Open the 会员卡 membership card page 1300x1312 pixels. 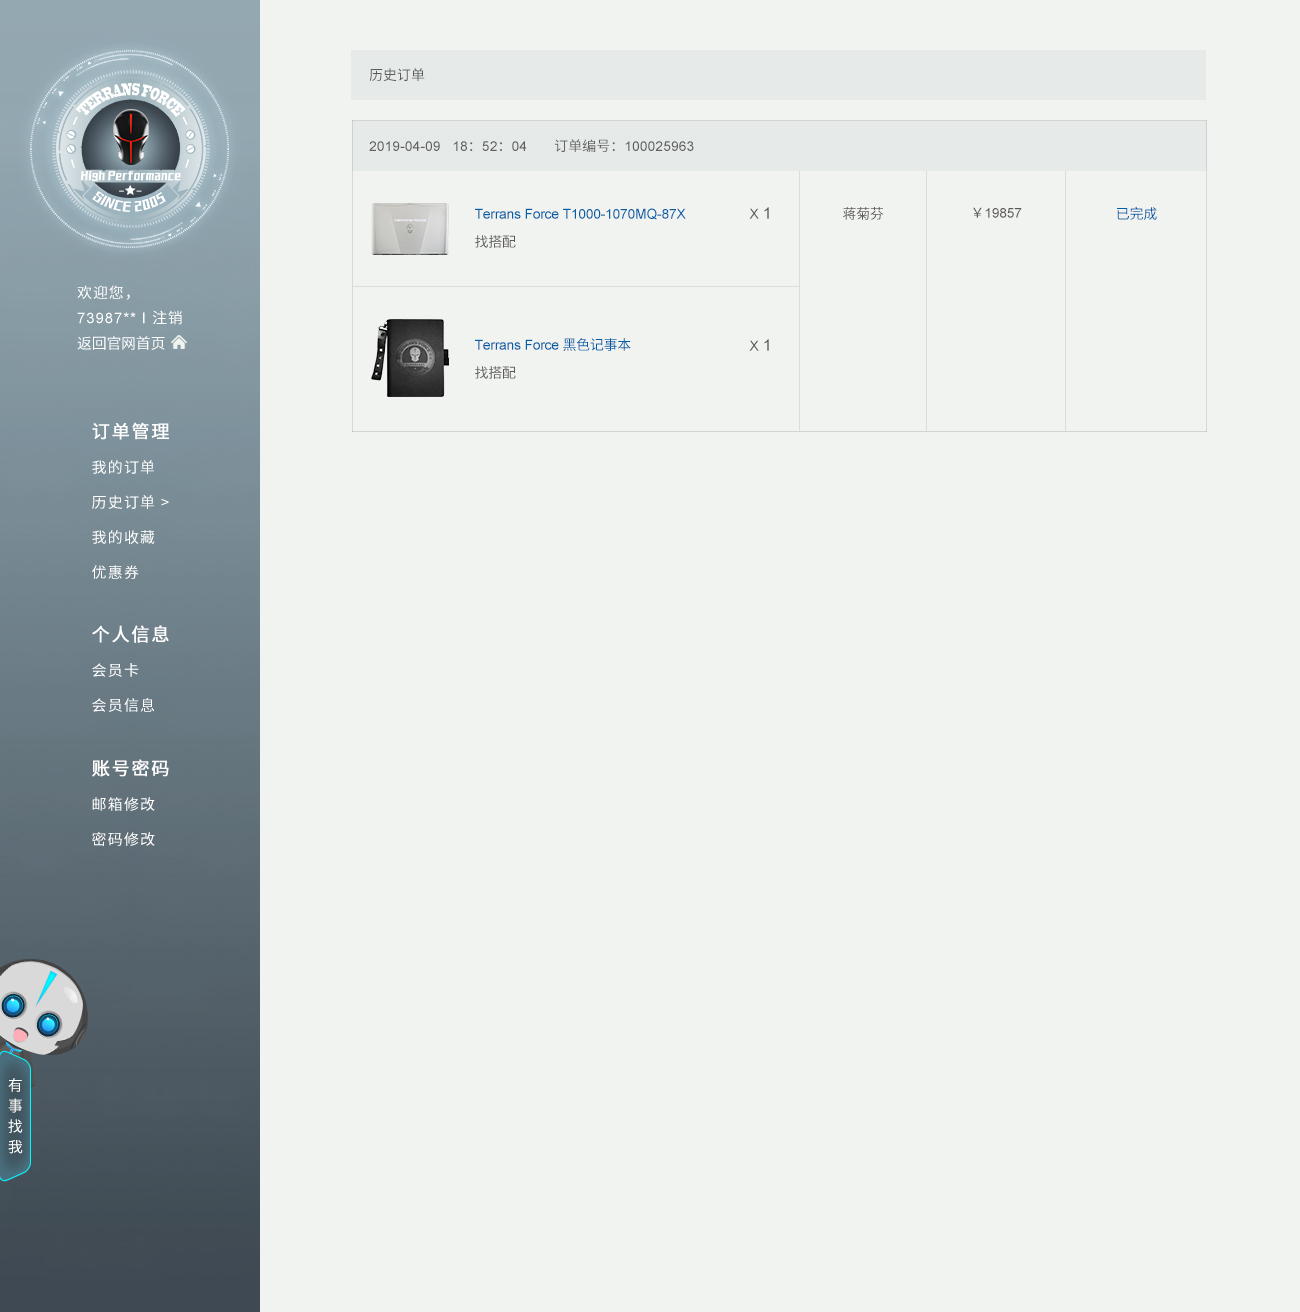pos(115,670)
